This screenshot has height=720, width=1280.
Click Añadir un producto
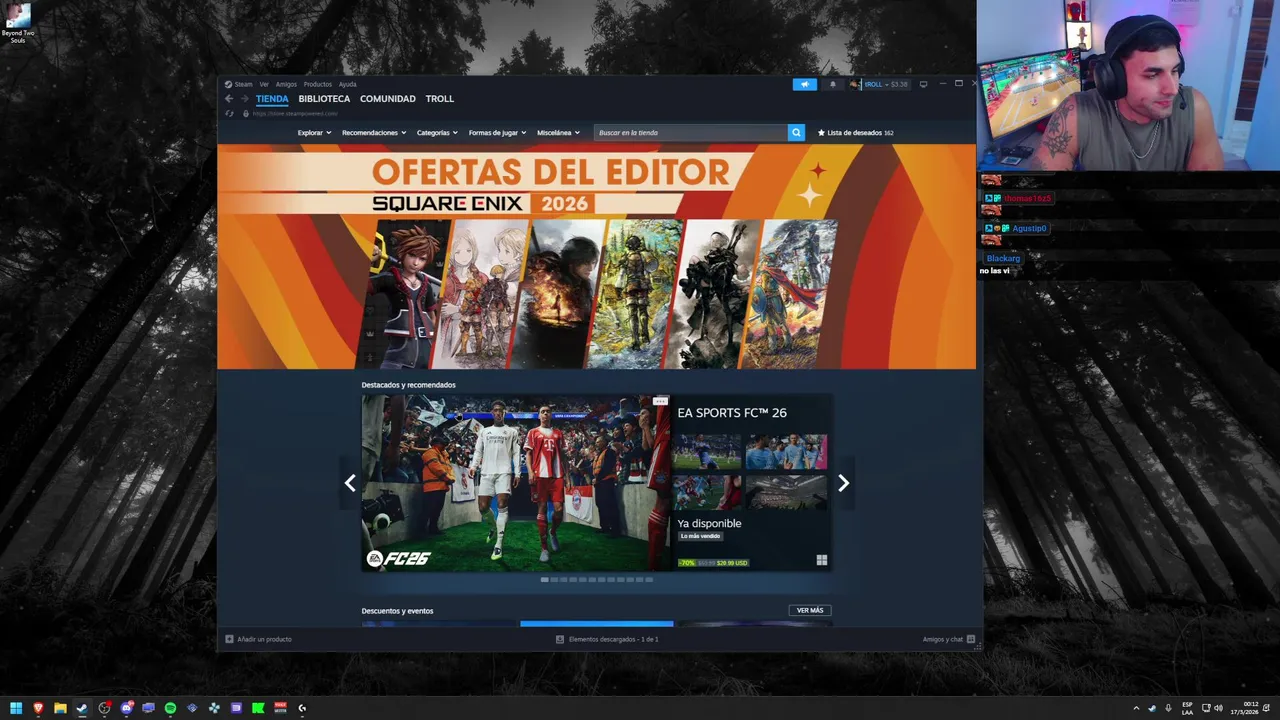(258, 639)
